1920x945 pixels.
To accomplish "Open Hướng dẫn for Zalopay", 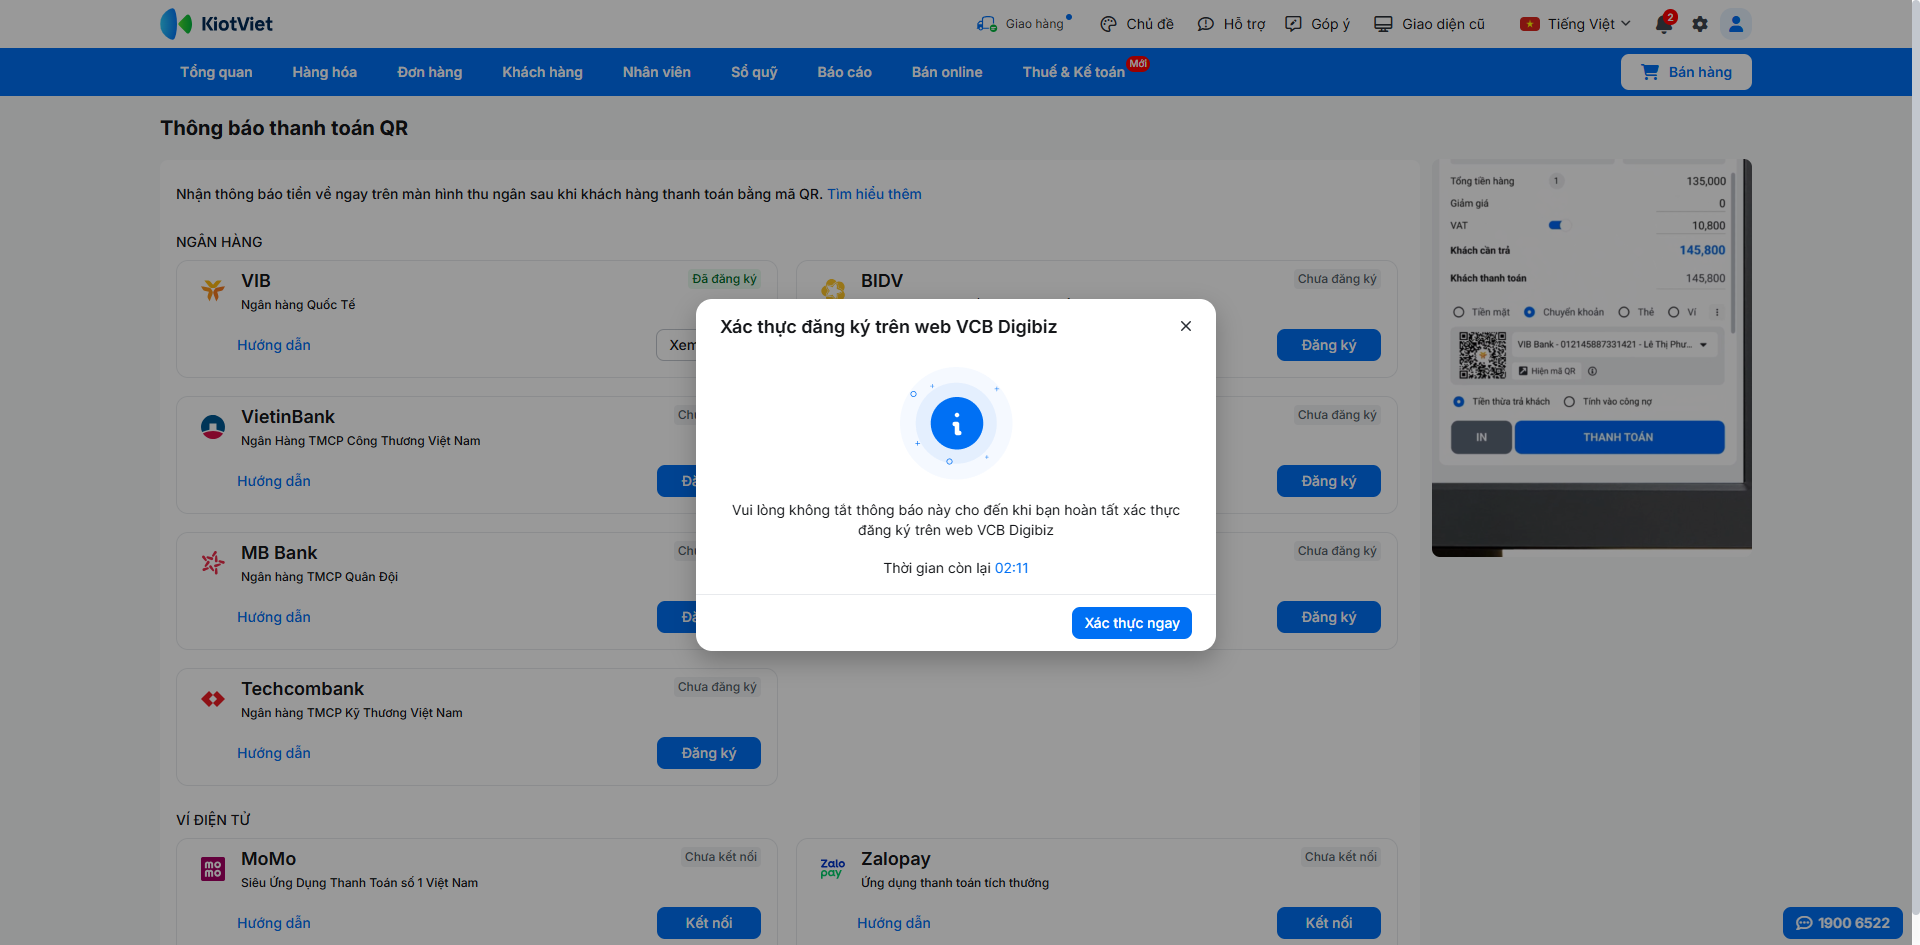I will 894,923.
